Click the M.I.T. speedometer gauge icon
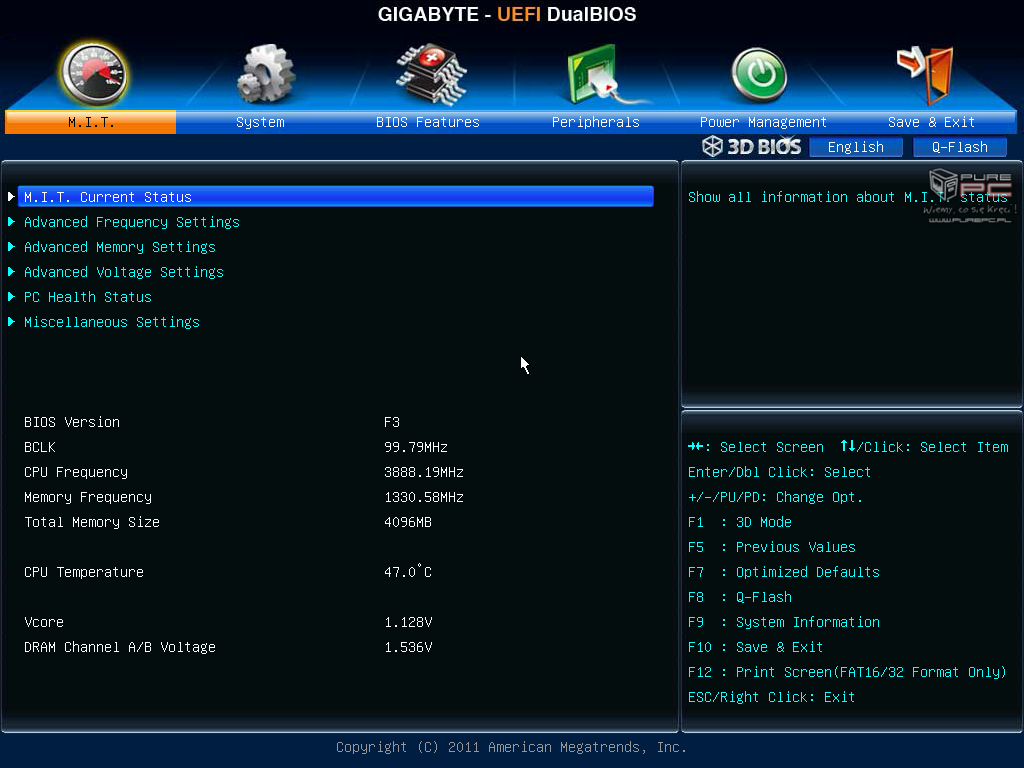The height and width of the screenshot is (768, 1024). (x=93, y=74)
